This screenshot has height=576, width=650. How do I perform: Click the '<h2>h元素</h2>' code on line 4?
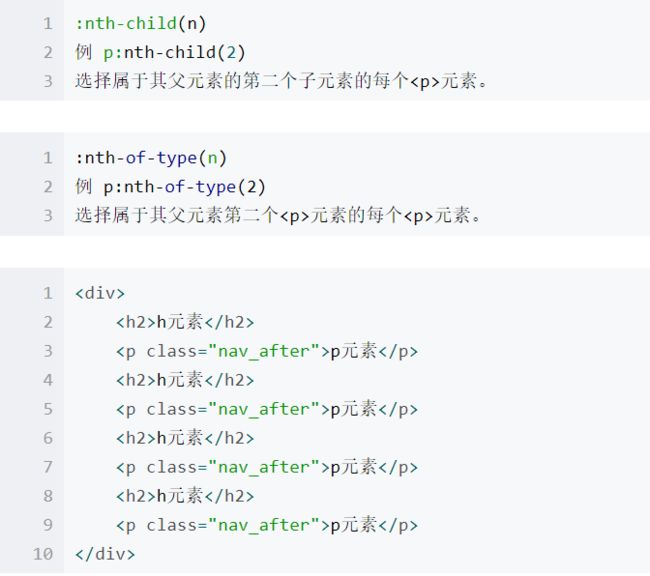[185, 380]
